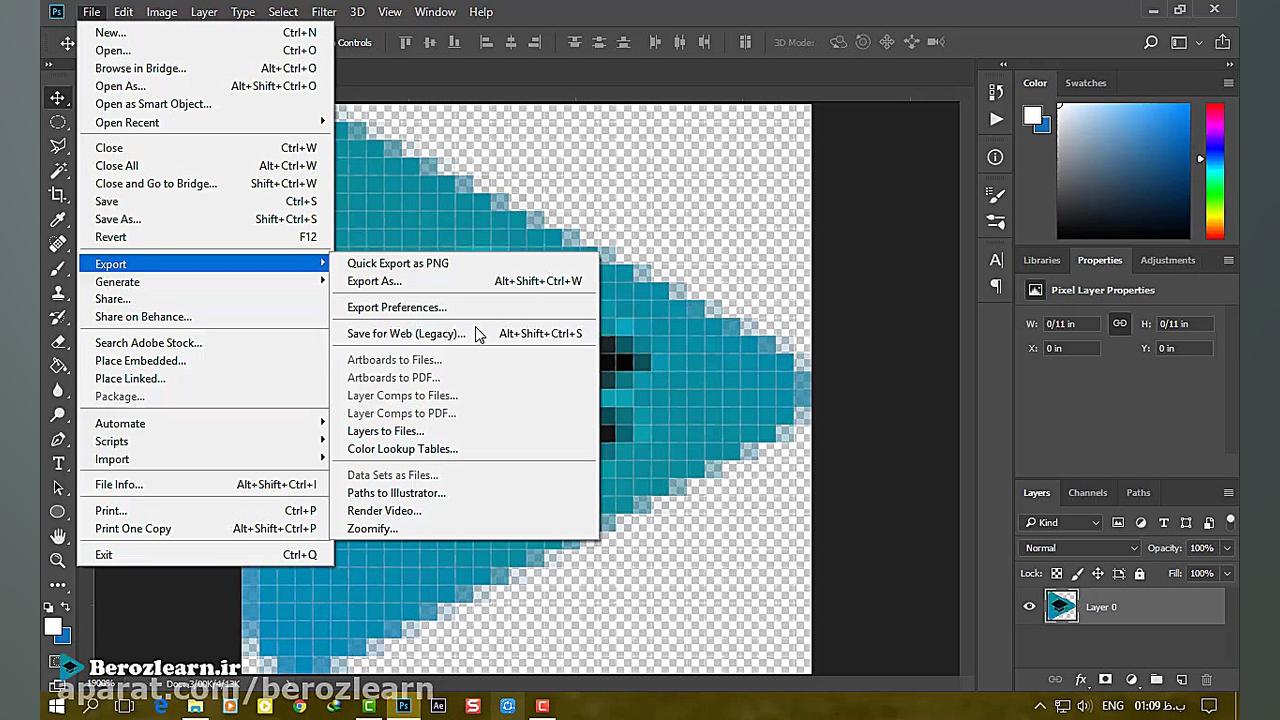Pick the Eyedropper tool

pos(58,220)
